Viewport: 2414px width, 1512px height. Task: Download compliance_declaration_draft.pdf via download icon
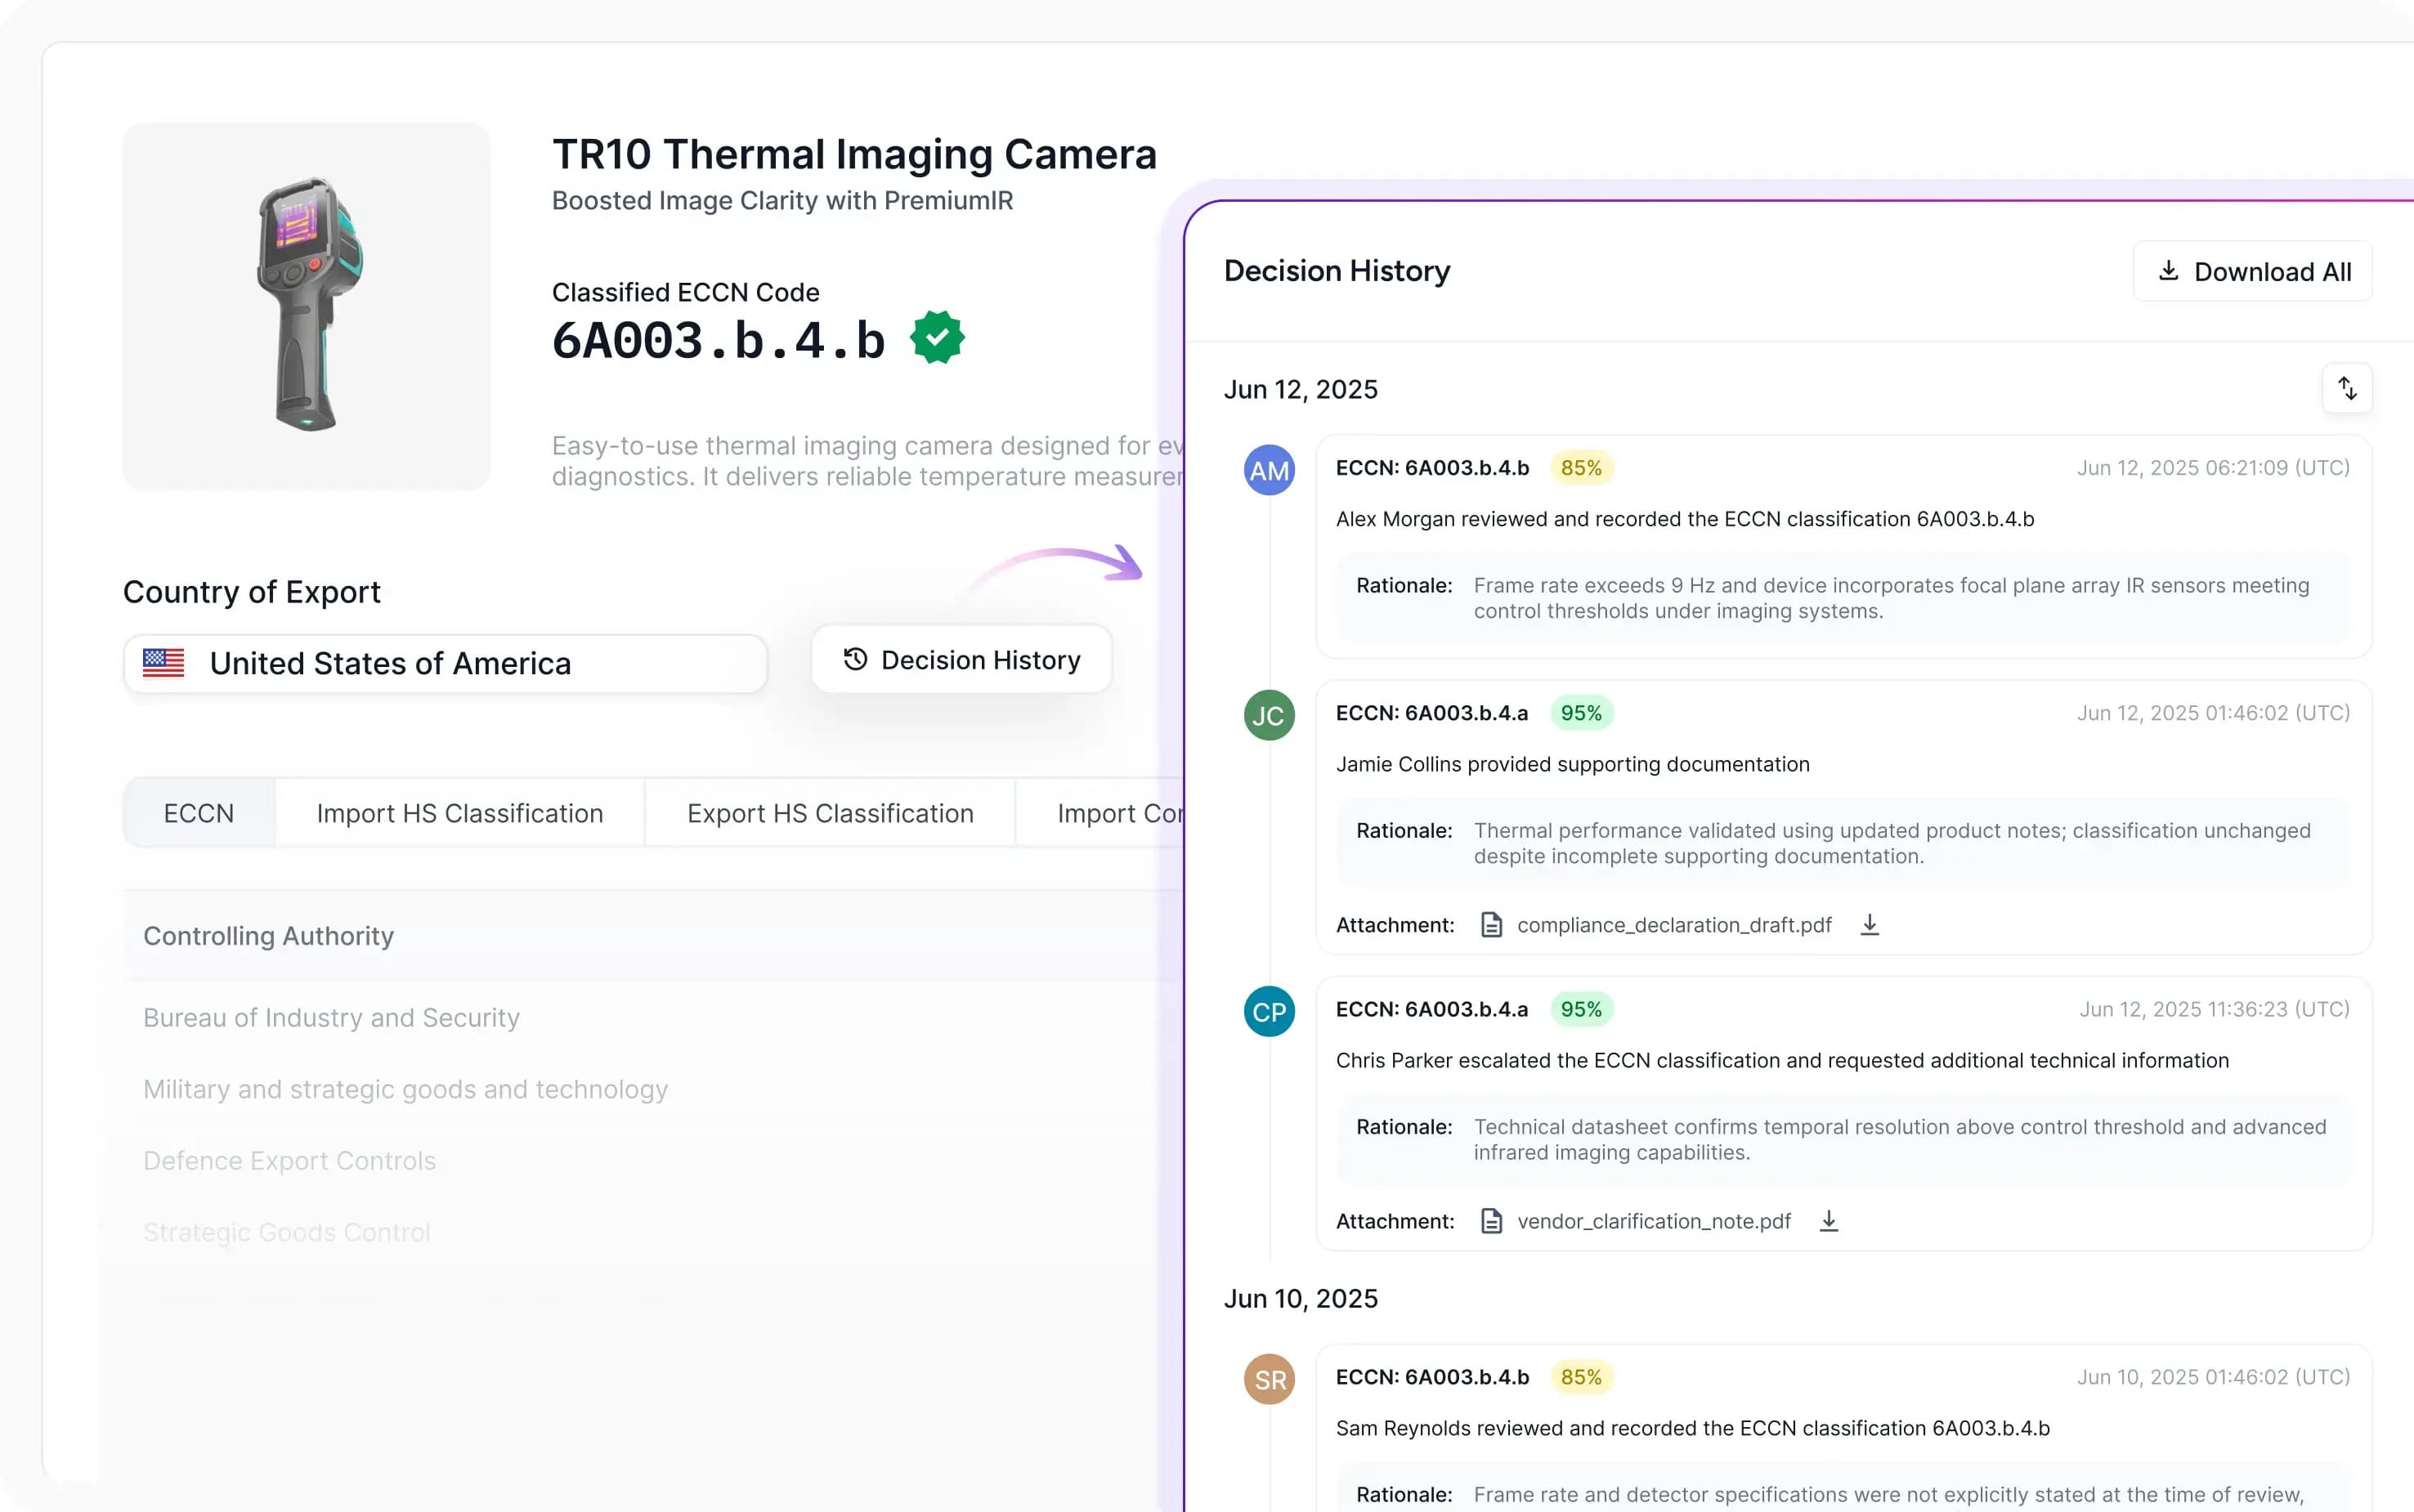coord(1869,925)
